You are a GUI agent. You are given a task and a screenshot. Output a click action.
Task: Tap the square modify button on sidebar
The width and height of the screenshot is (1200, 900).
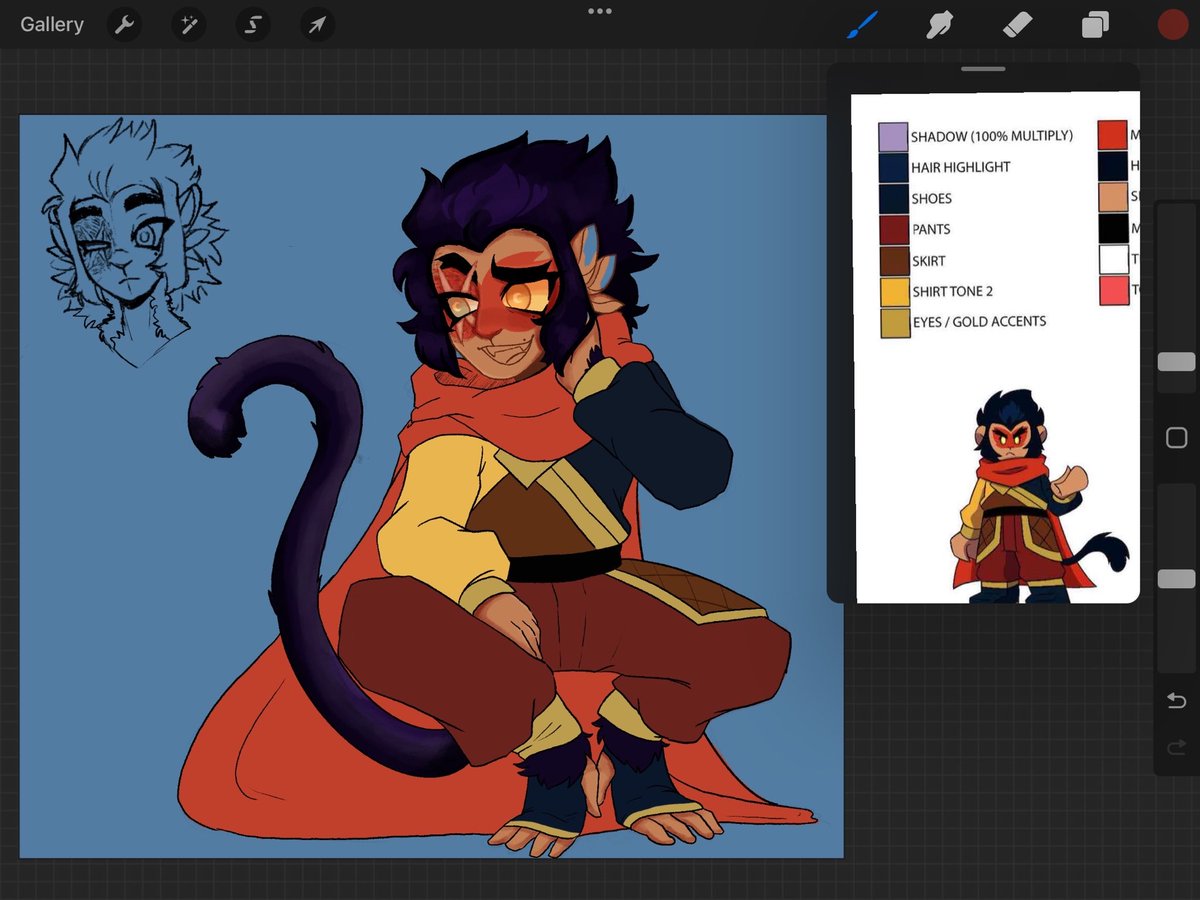(x=1176, y=438)
